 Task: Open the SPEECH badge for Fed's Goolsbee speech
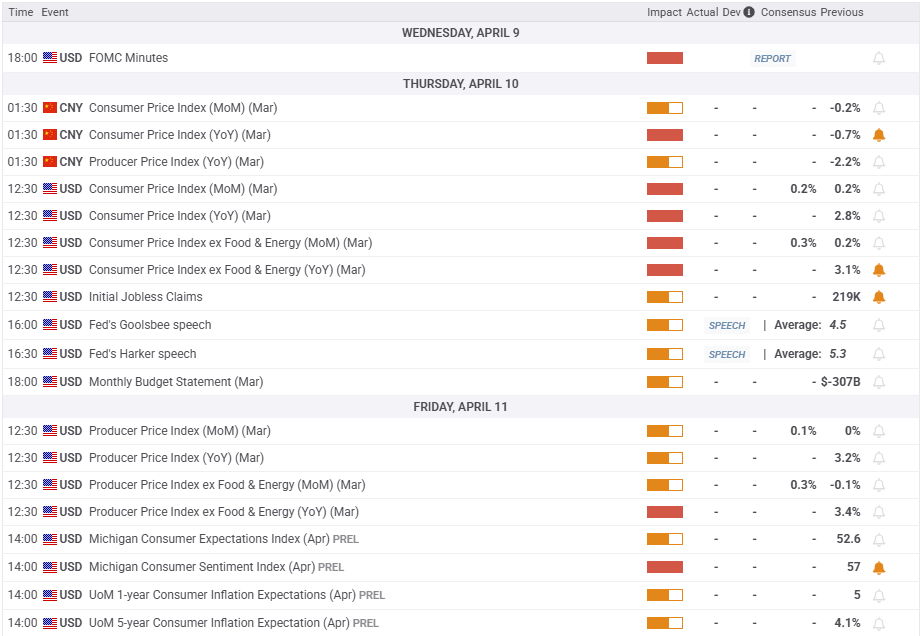[x=727, y=325]
